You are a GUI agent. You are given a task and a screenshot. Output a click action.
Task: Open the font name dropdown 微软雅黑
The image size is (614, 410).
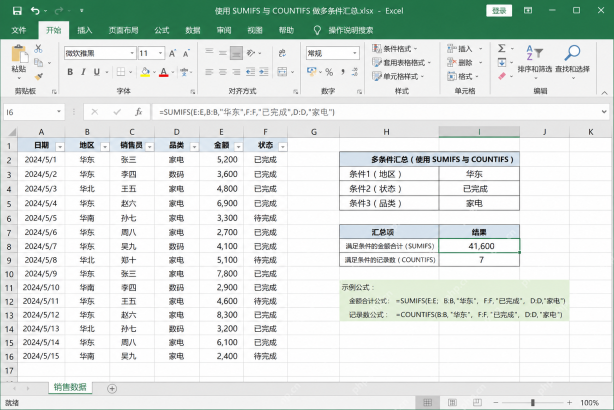(x=132, y=53)
